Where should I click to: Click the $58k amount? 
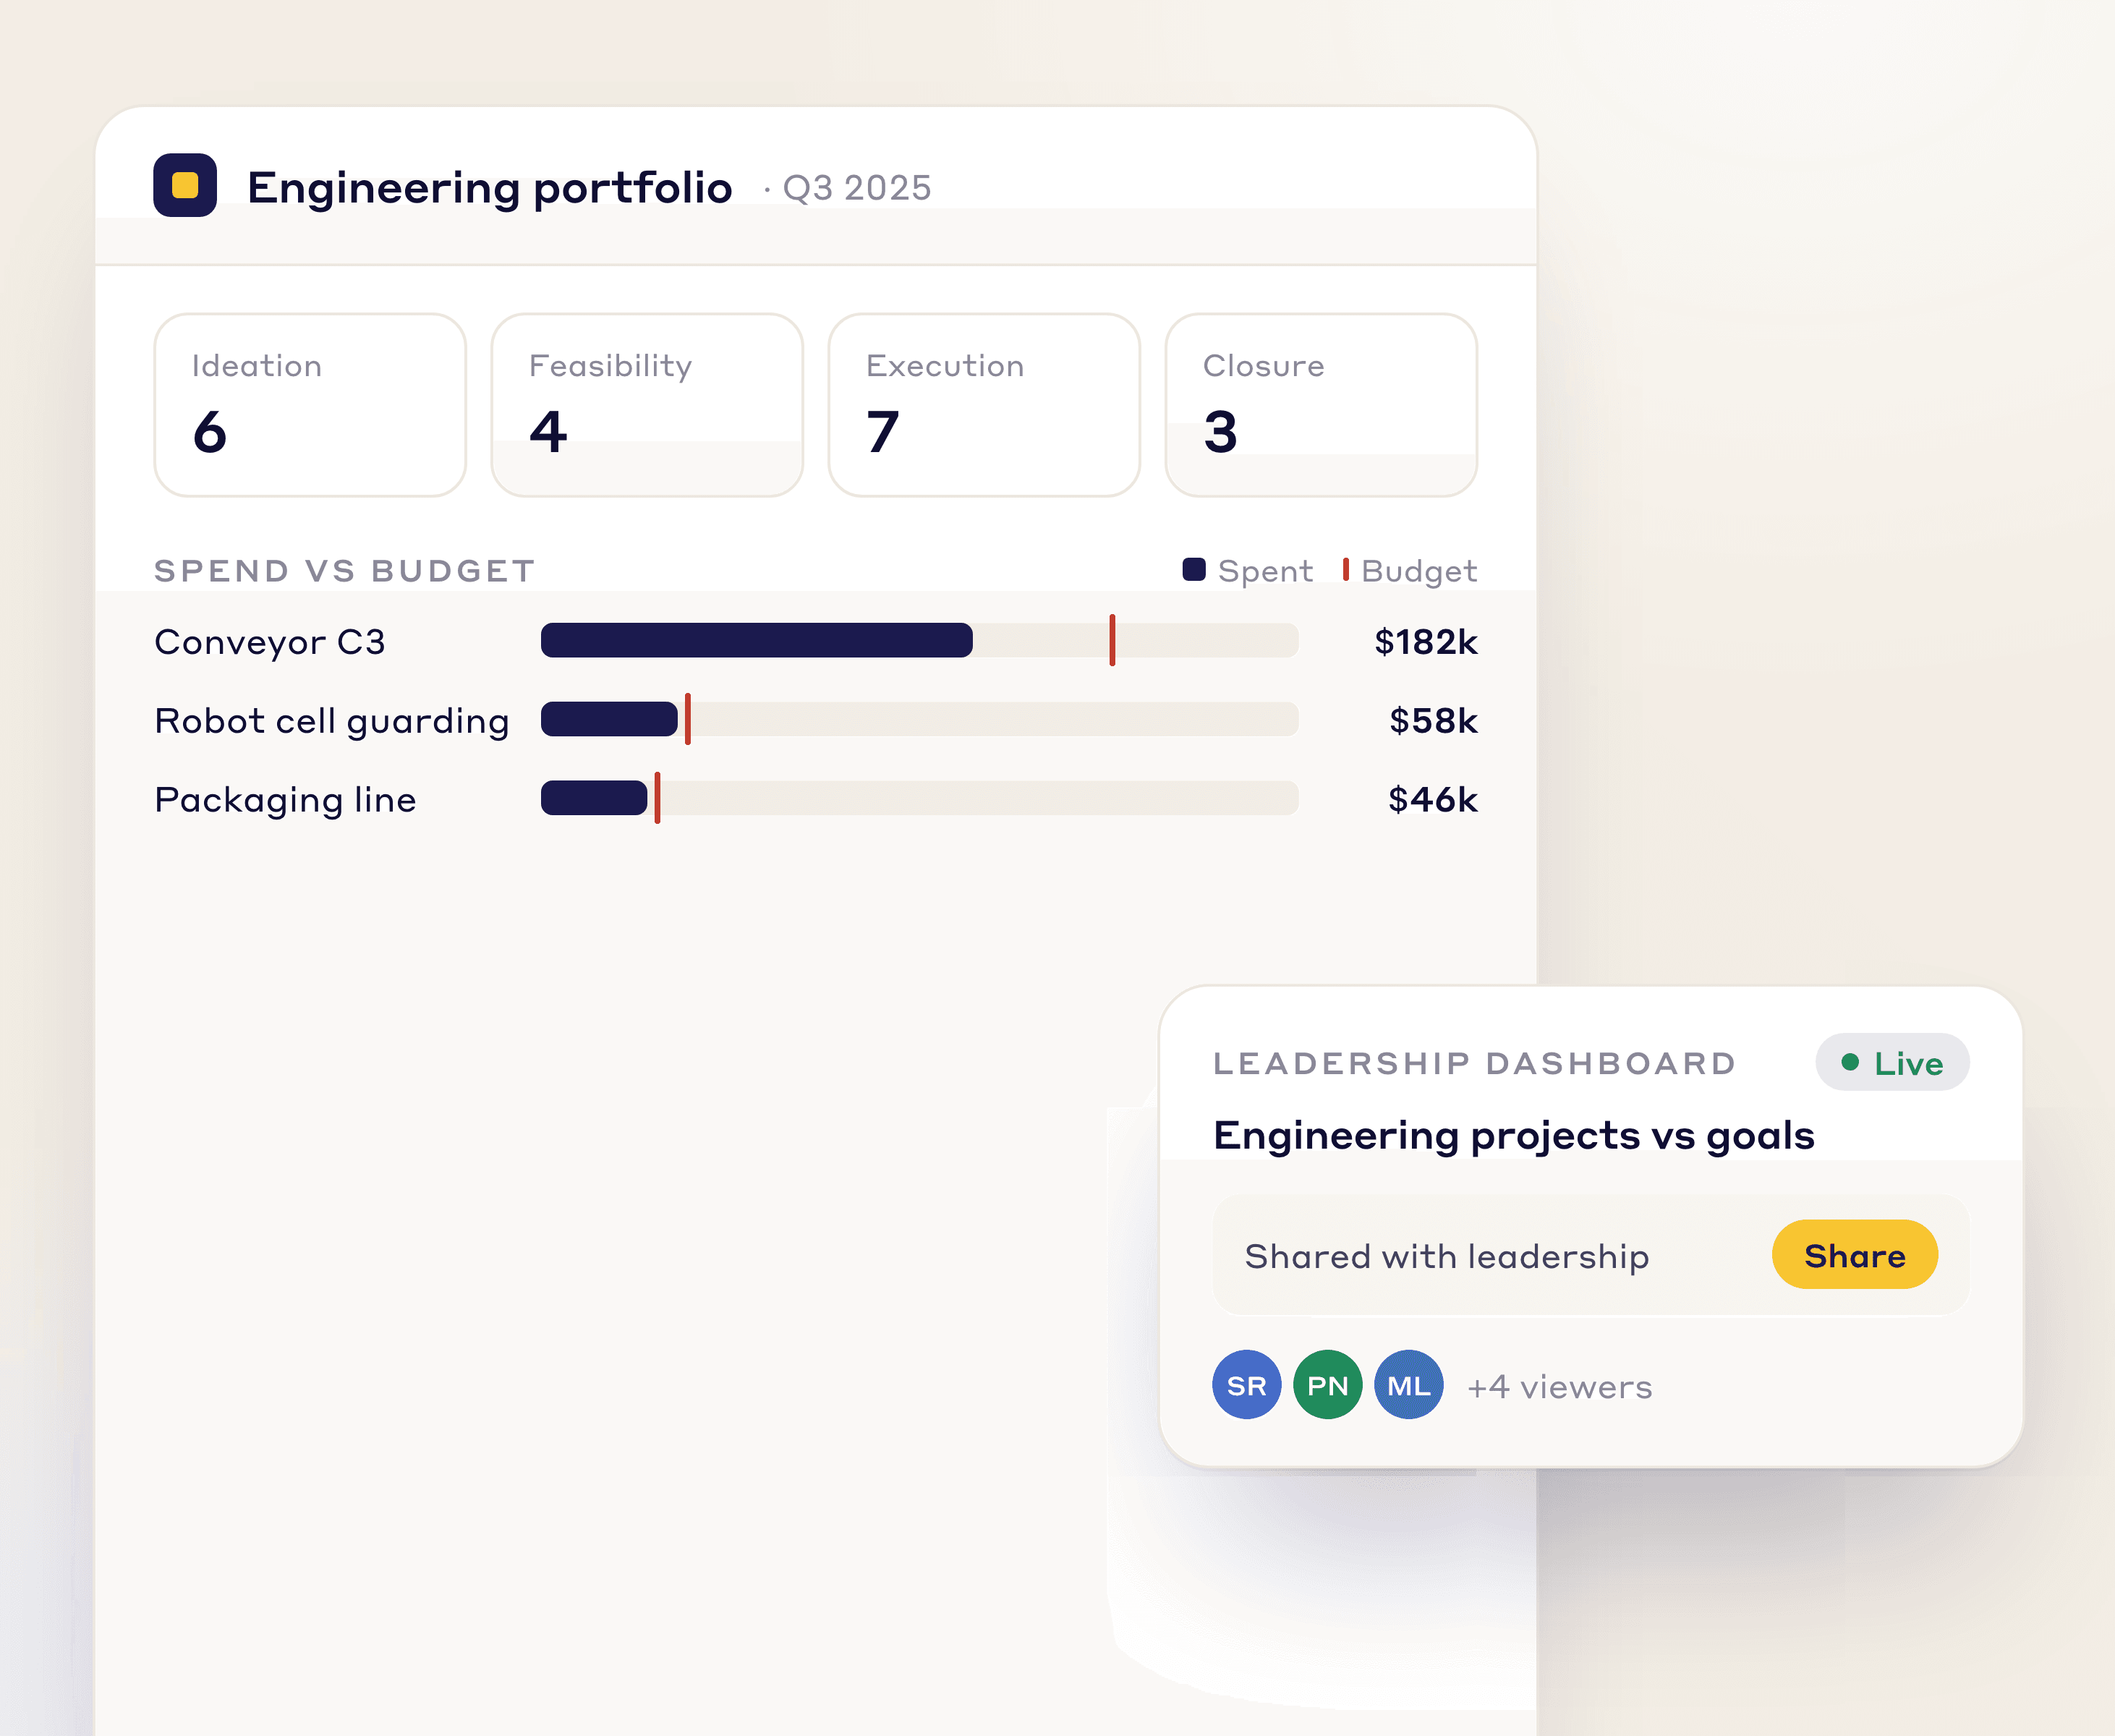pos(1433,721)
